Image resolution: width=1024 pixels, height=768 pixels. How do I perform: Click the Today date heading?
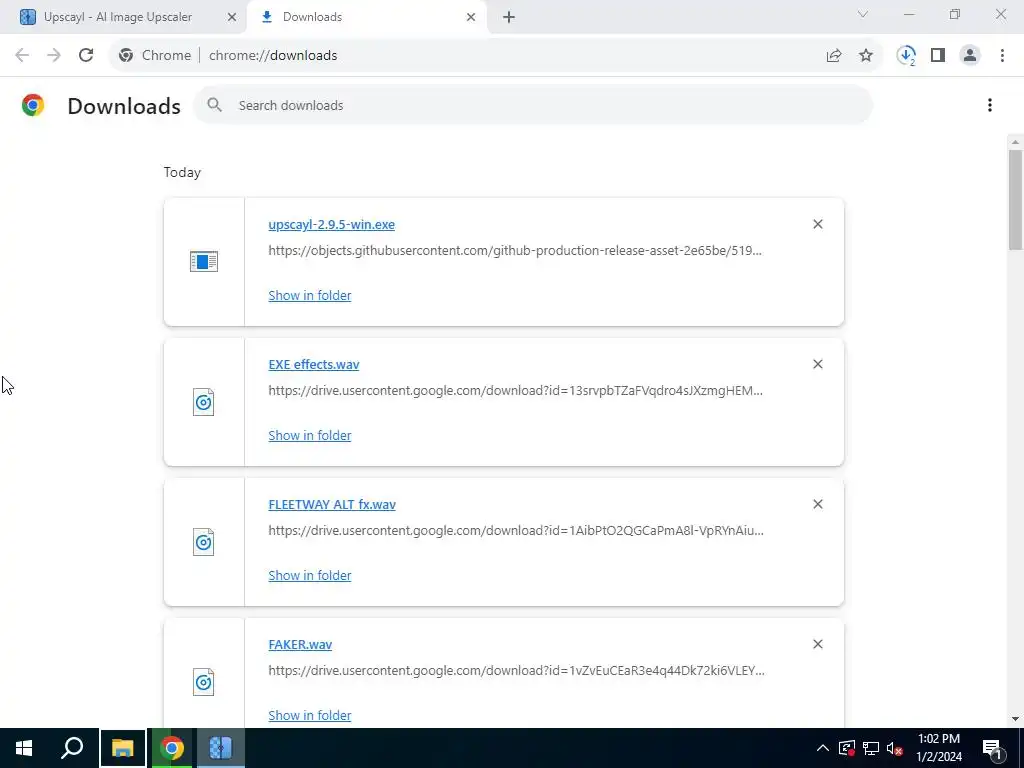click(182, 172)
